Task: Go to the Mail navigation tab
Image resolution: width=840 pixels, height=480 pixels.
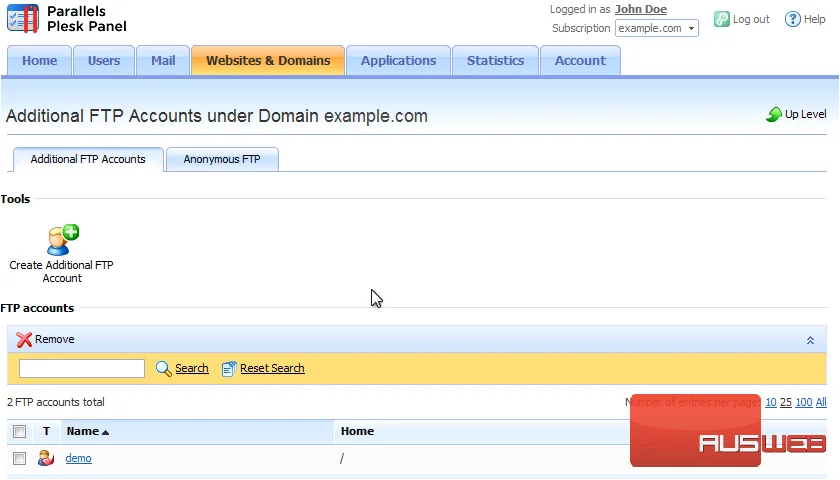Action: [x=163, y=61]
